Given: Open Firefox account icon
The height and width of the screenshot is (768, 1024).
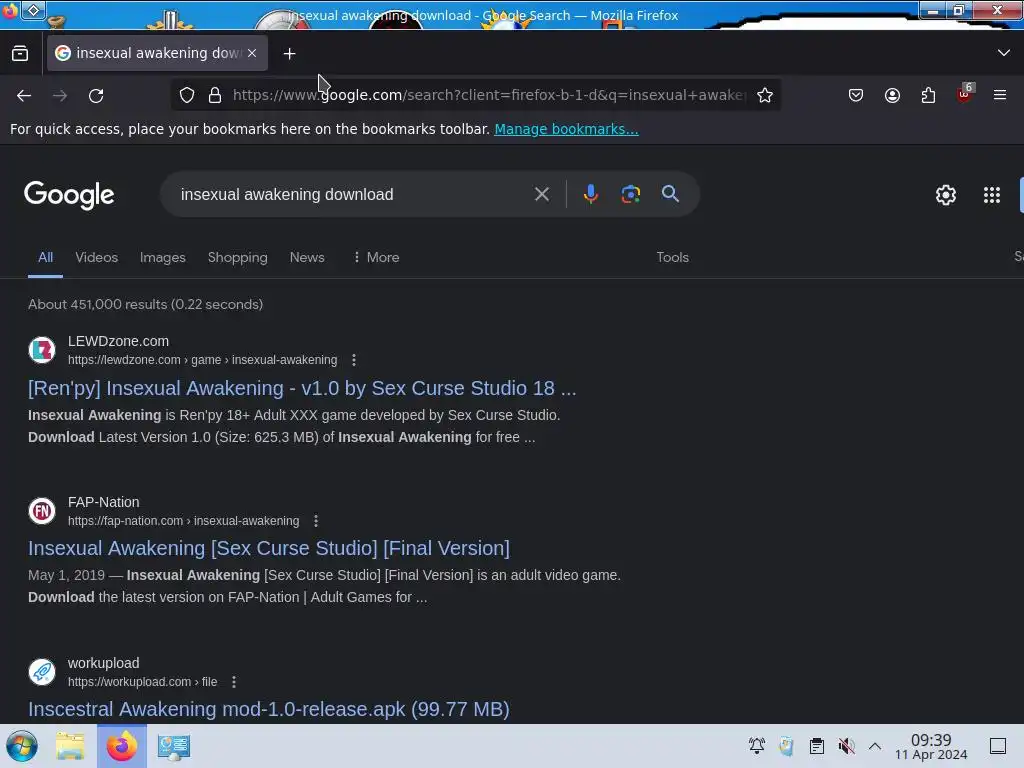Looking at the screenshot, I should [892, 95].
